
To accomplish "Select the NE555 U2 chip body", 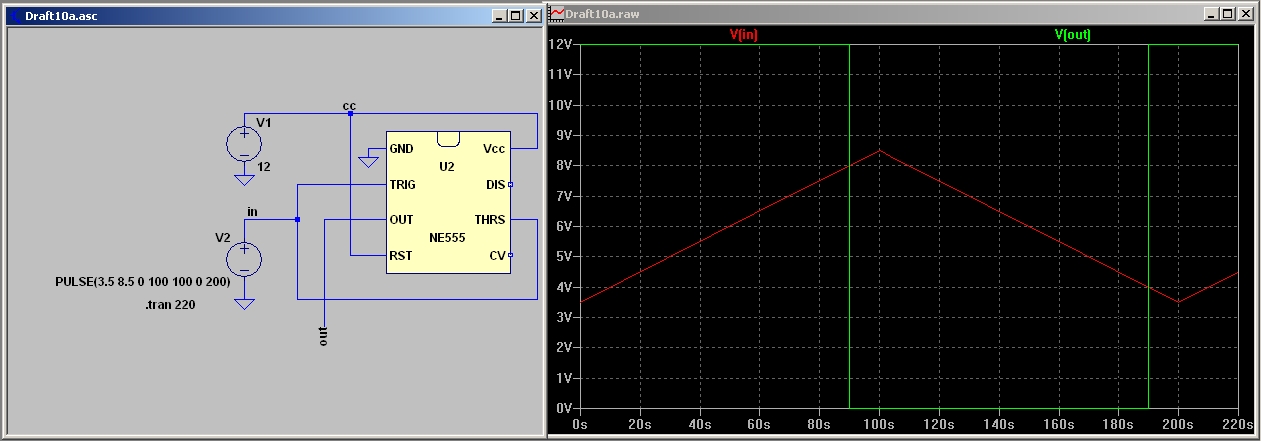I will pos(448,202).
